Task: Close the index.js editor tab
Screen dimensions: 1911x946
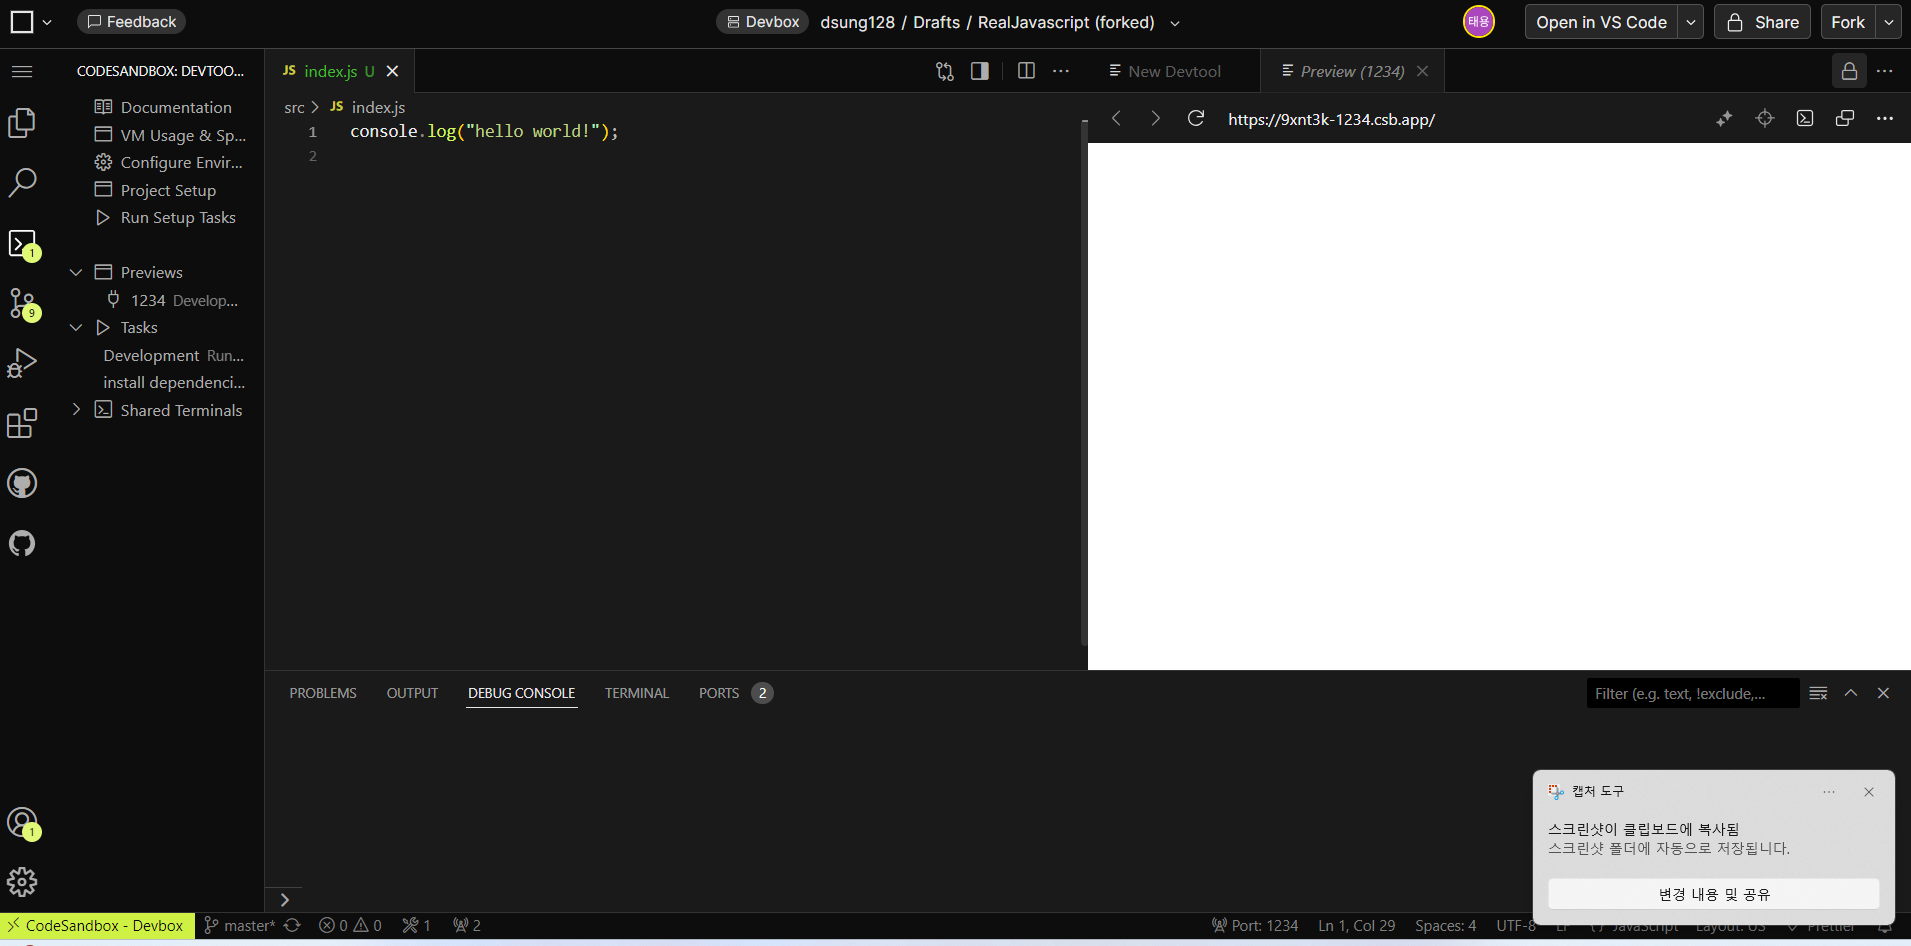Action: [393, 71]
